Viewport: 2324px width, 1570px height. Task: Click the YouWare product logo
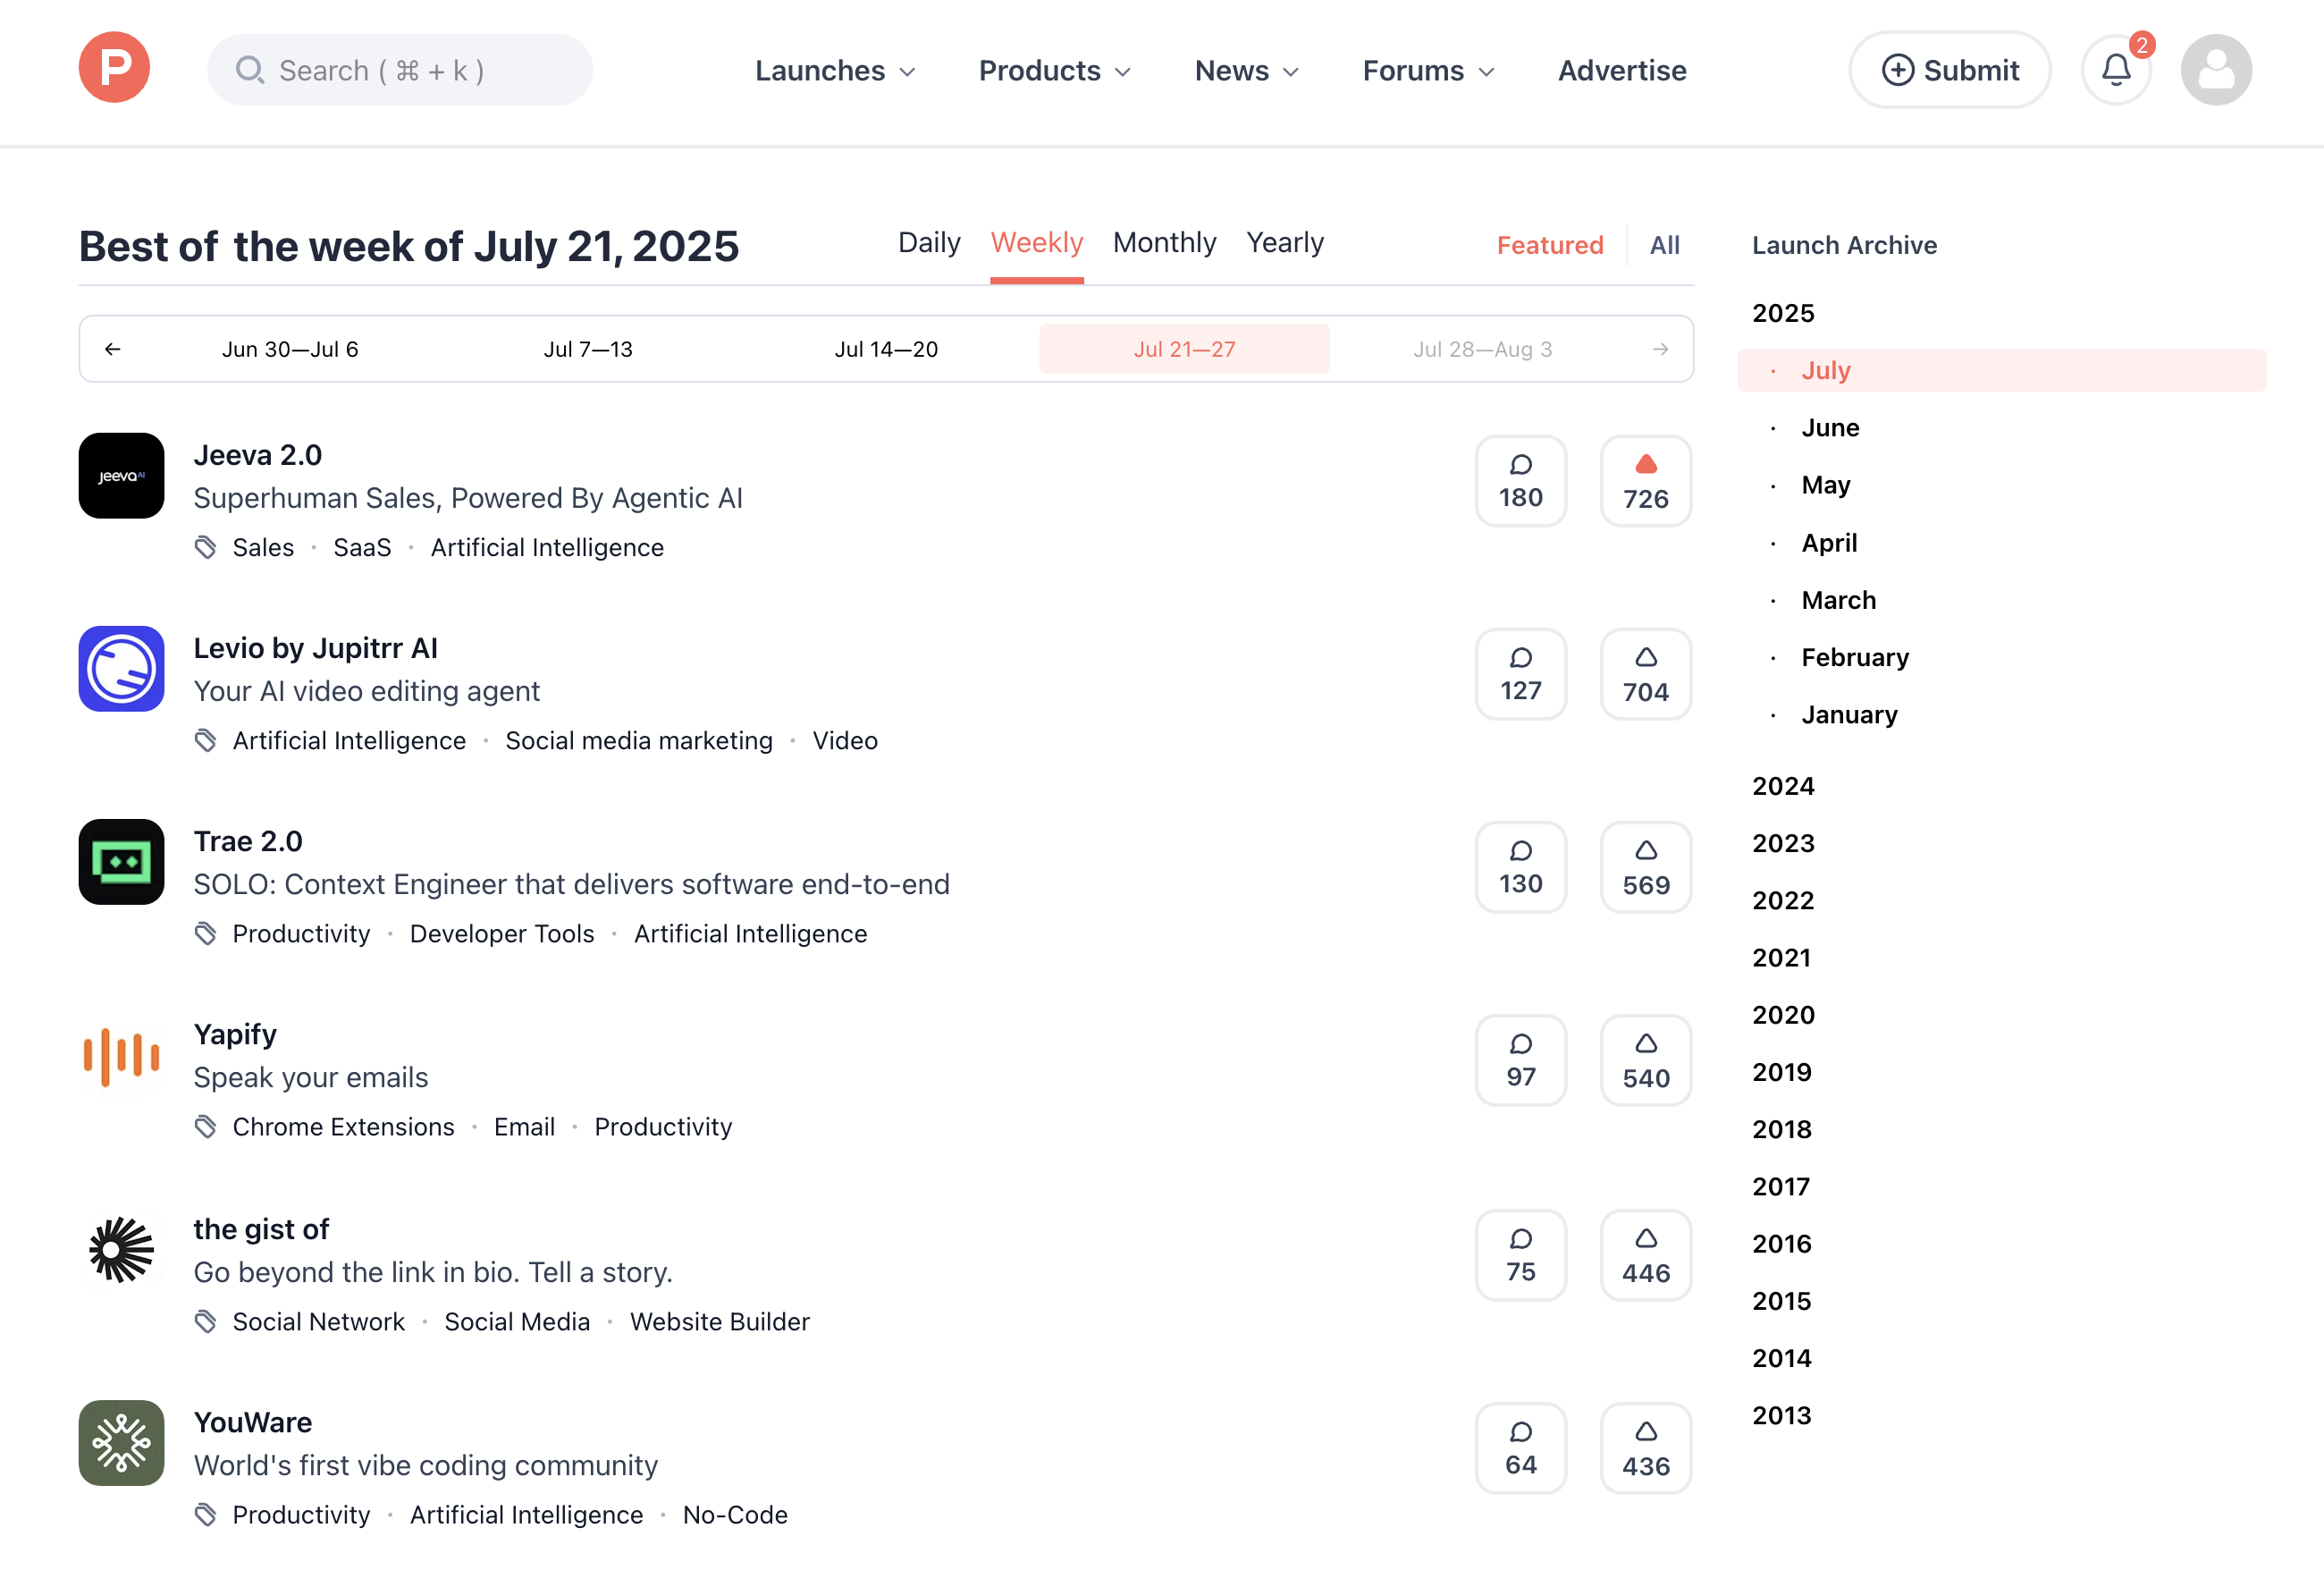(x=121, y=1443)
